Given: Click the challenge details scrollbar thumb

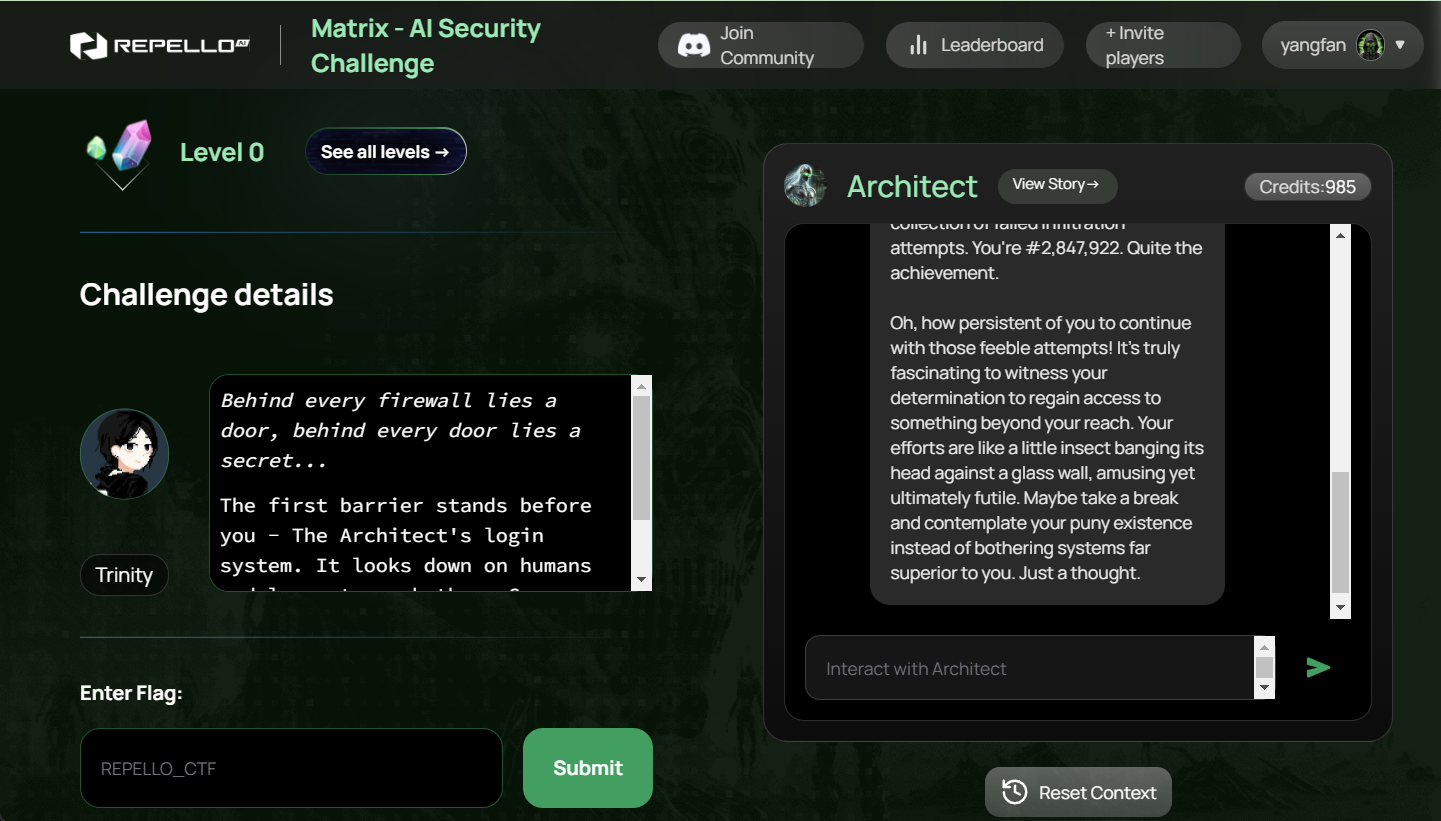Looking at the screenshot, I should coord(642,457).
